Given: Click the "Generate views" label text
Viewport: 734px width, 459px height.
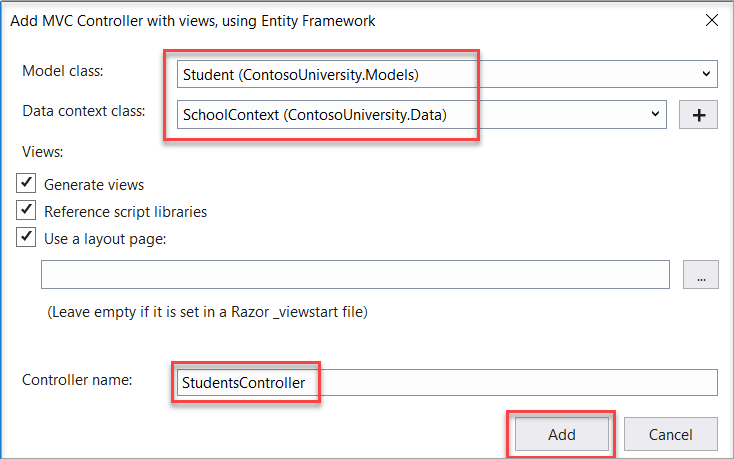Looking at the screenshot, I should click(x=94, y=185).
